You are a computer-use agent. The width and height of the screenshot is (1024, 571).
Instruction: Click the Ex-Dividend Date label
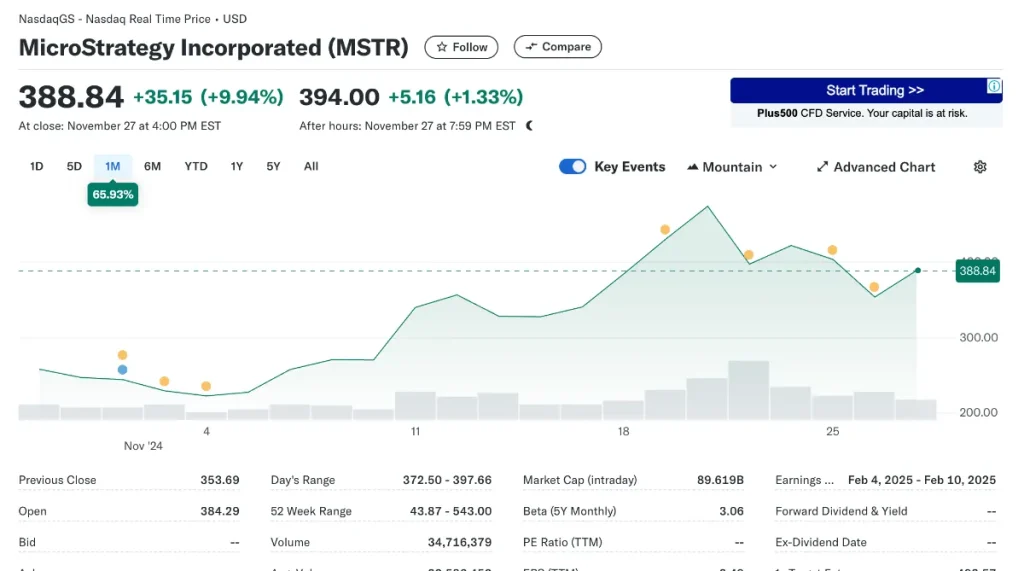(821, 542)
